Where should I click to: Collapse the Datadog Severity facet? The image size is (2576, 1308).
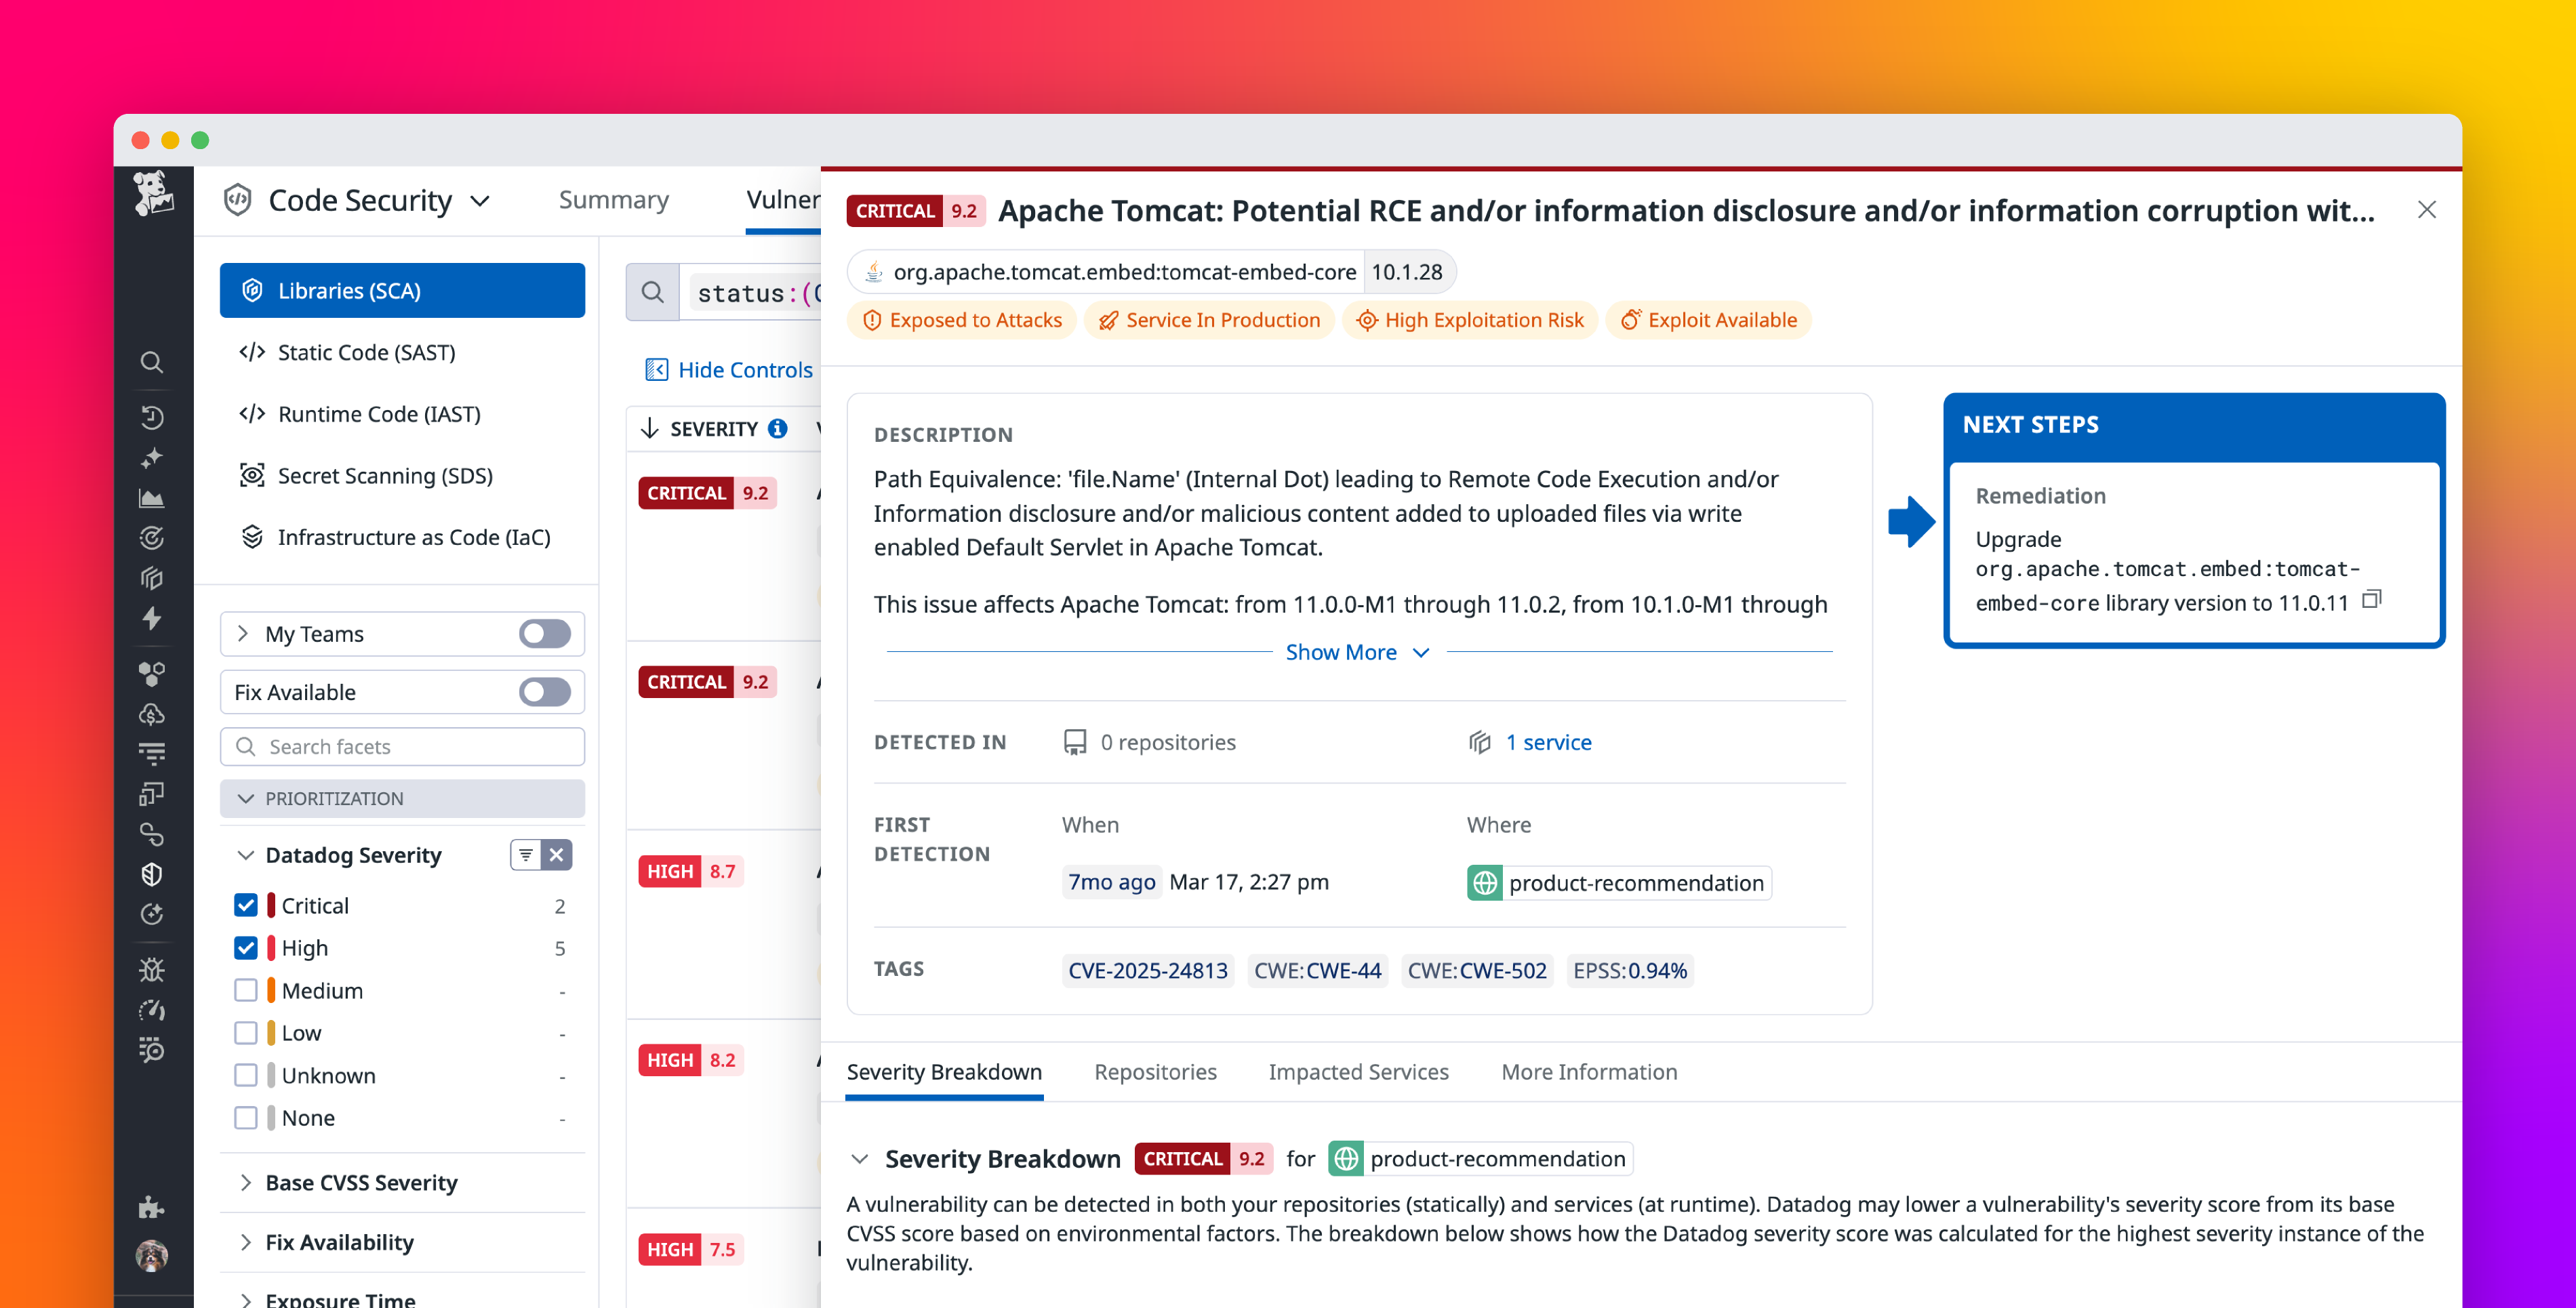[245, 855]
